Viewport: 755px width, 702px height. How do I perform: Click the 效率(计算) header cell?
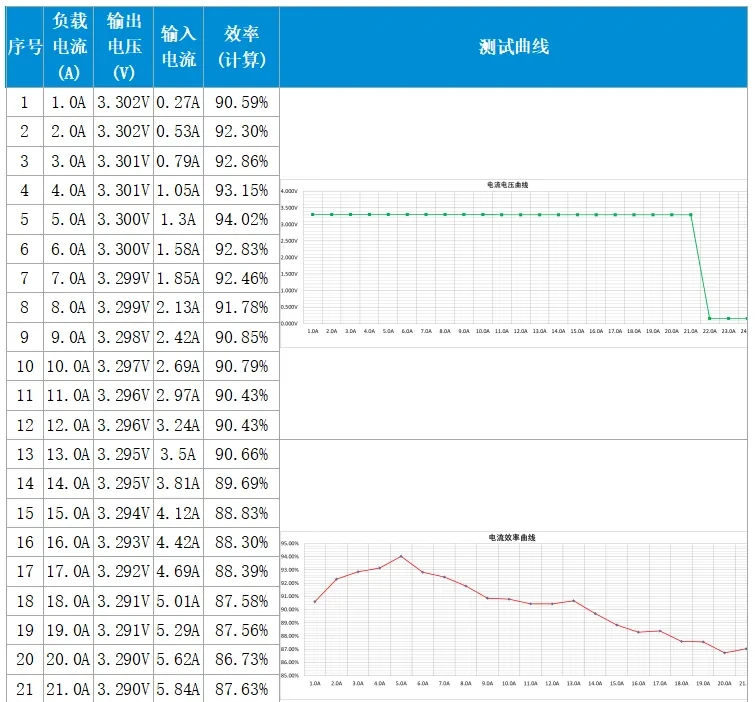click(x=241, y=47)
